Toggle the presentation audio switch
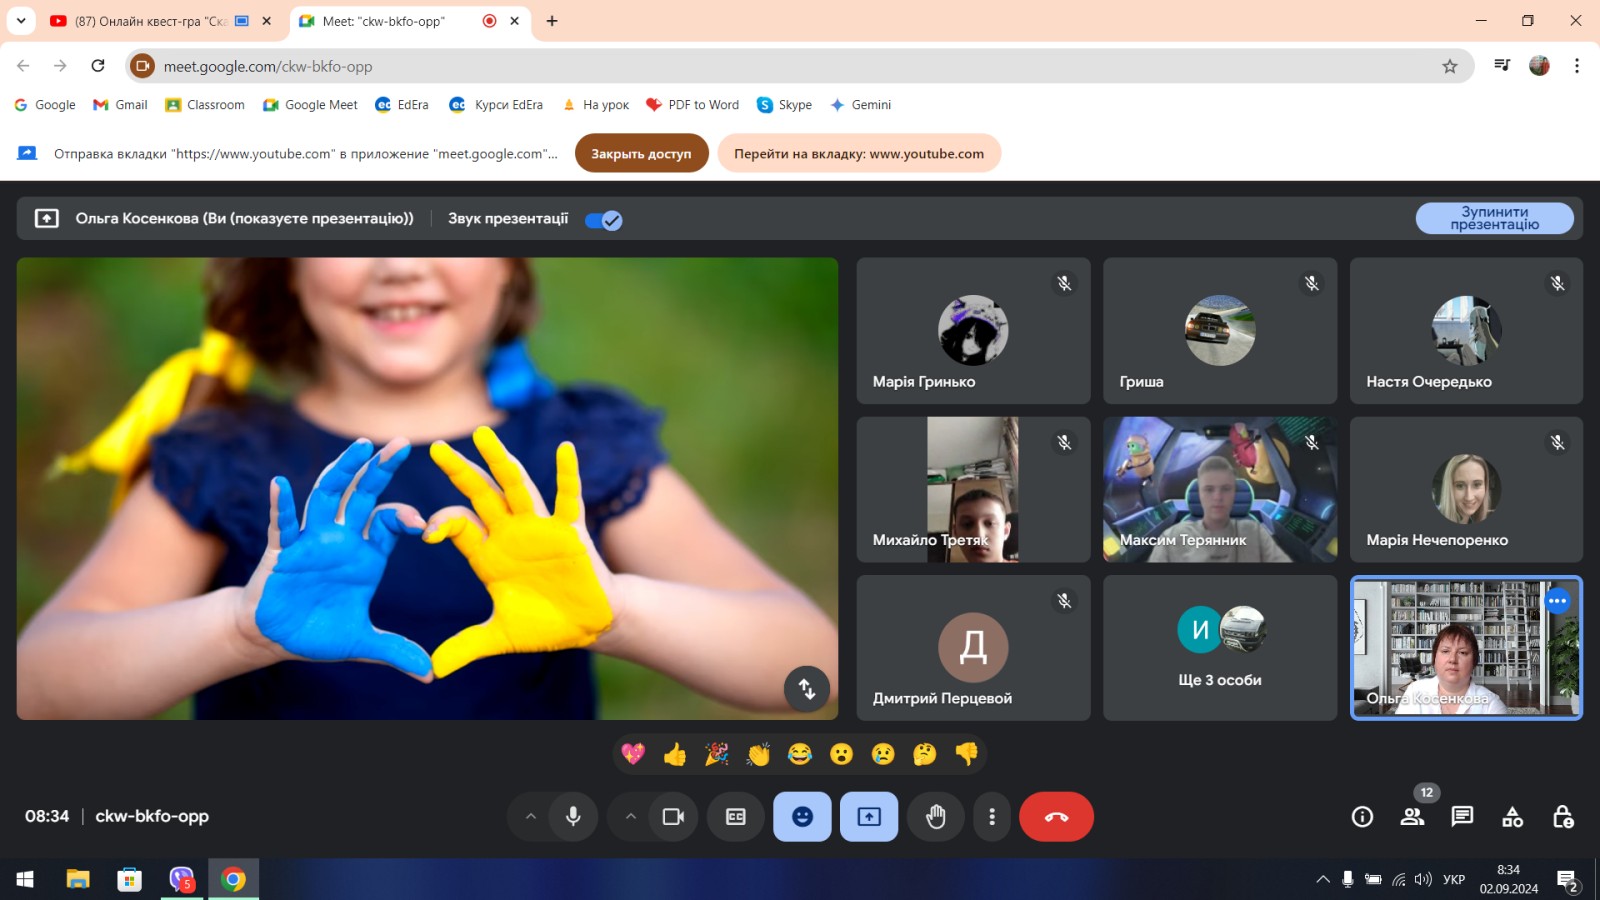 (604, 220)
